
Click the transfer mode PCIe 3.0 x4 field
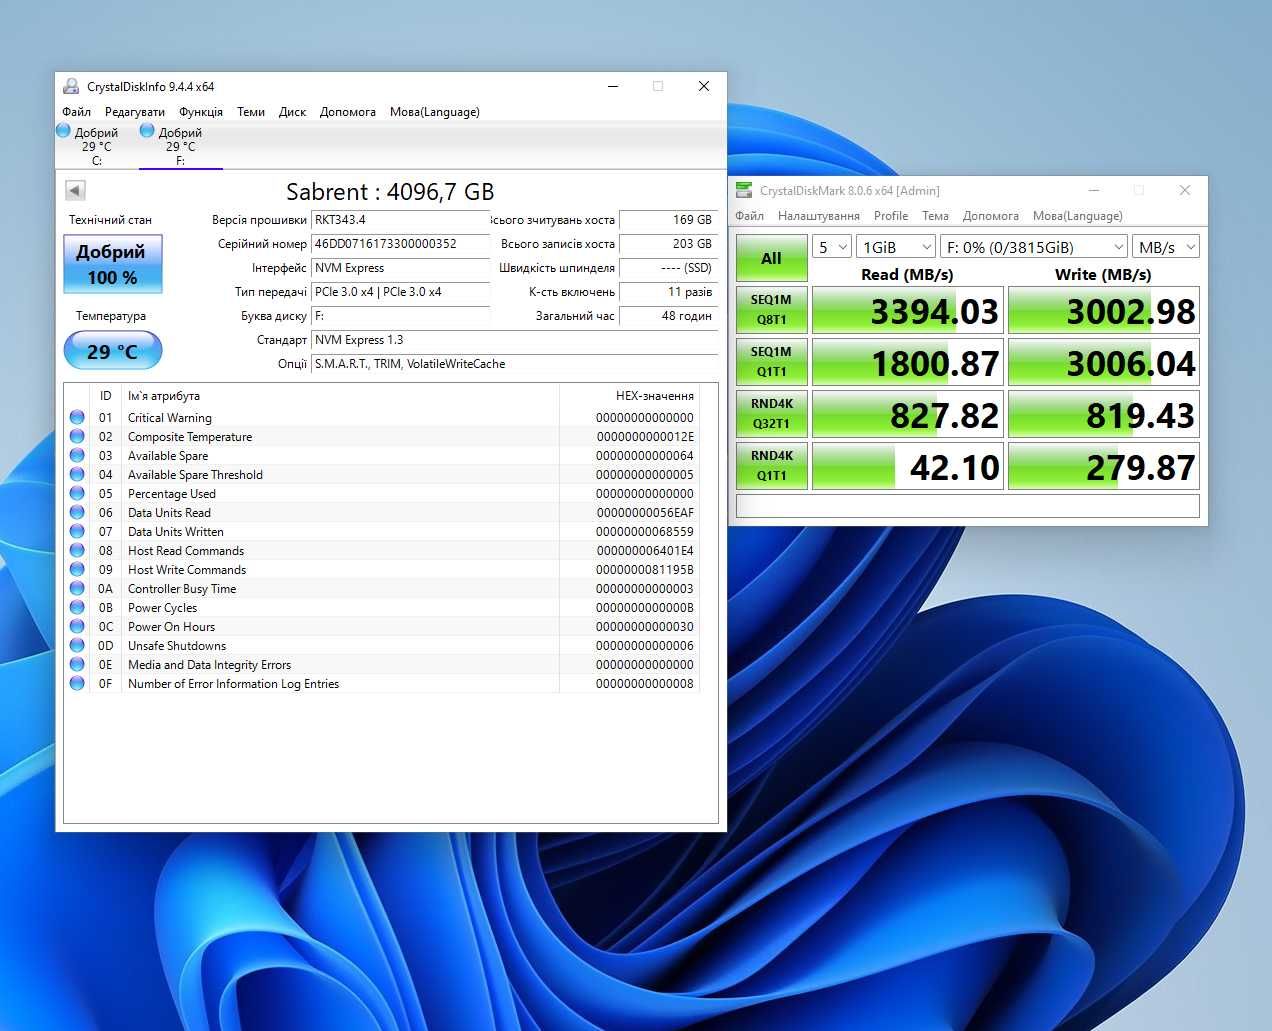tap(400, 292)
